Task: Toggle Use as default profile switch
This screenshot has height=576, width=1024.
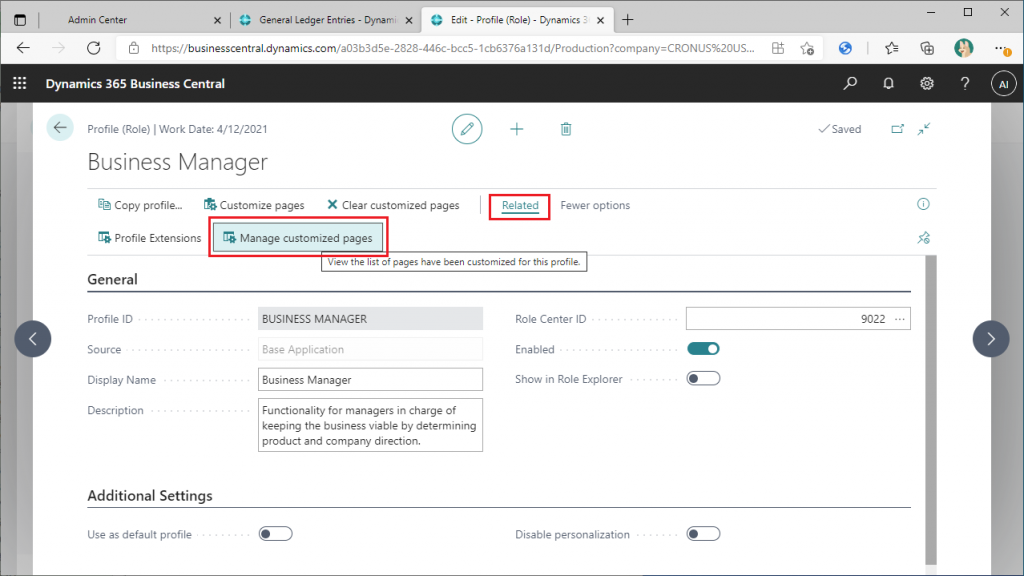Action: tap(276, 534)
